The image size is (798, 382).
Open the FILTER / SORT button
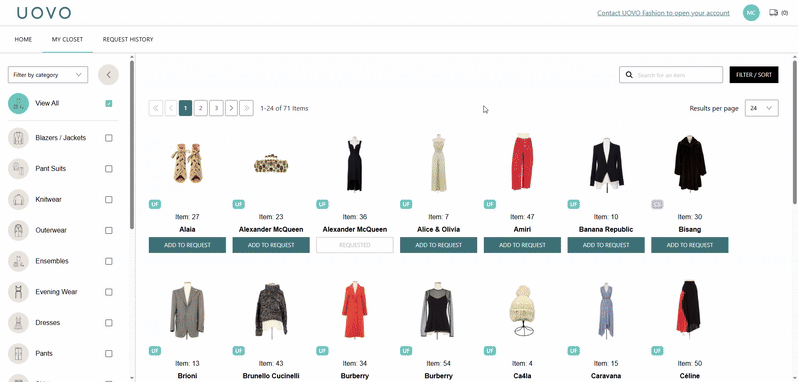(x=754, y=75)
